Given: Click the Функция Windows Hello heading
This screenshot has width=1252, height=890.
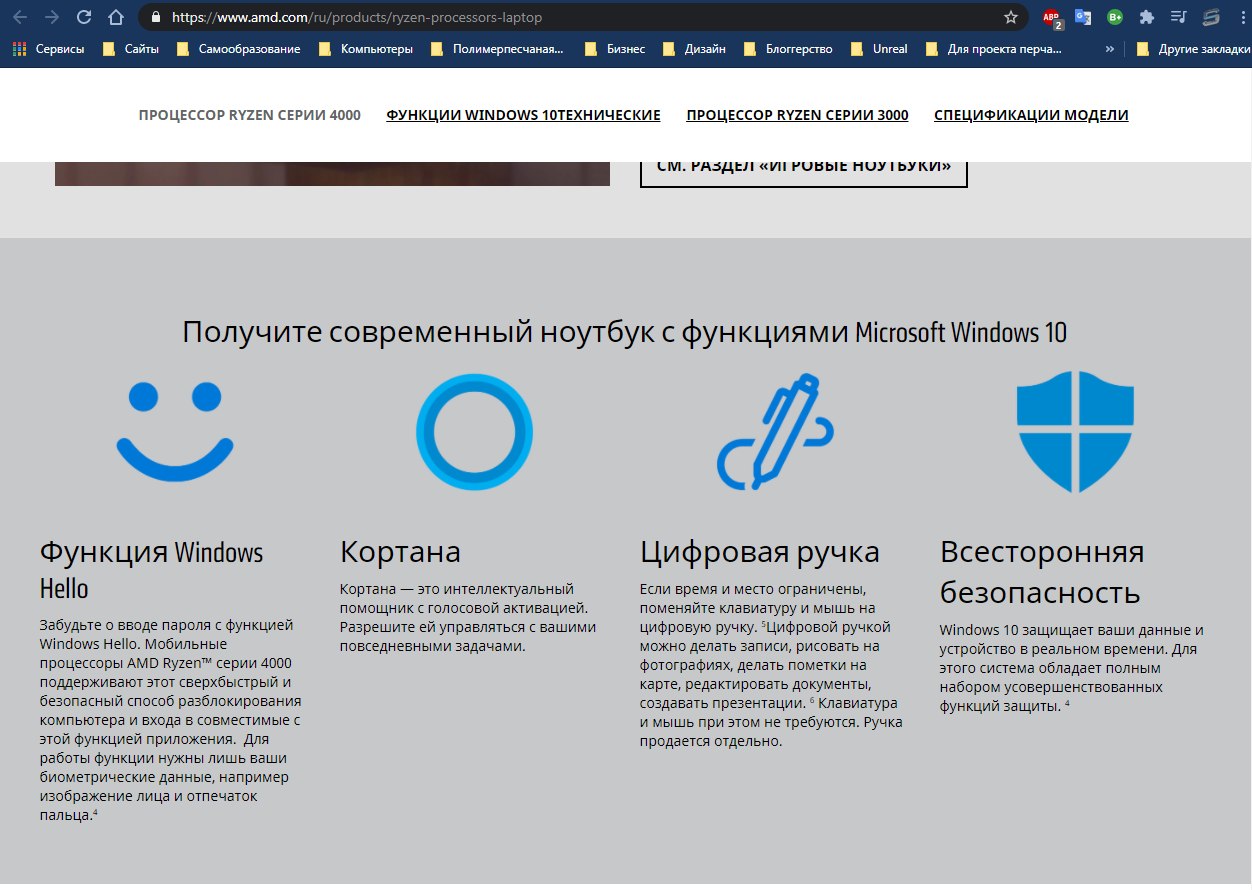Looking at the screenshot, I should pos(151,569).
